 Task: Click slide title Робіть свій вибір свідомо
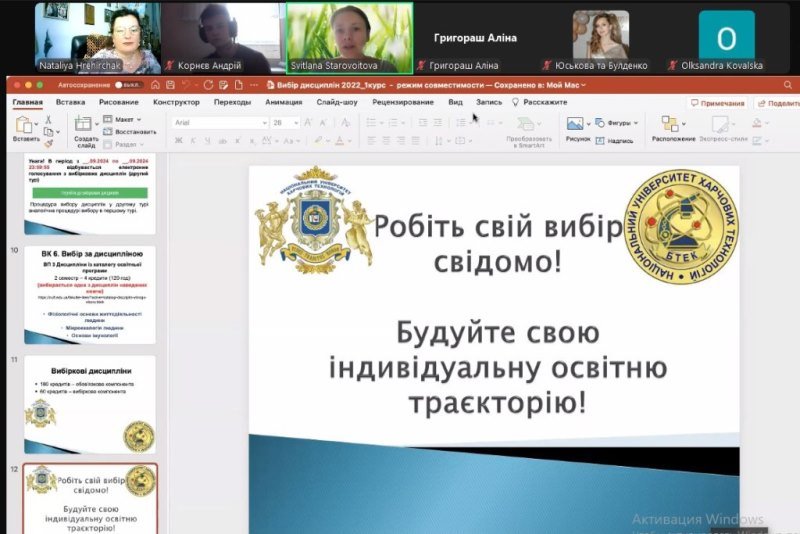(498, 244)
